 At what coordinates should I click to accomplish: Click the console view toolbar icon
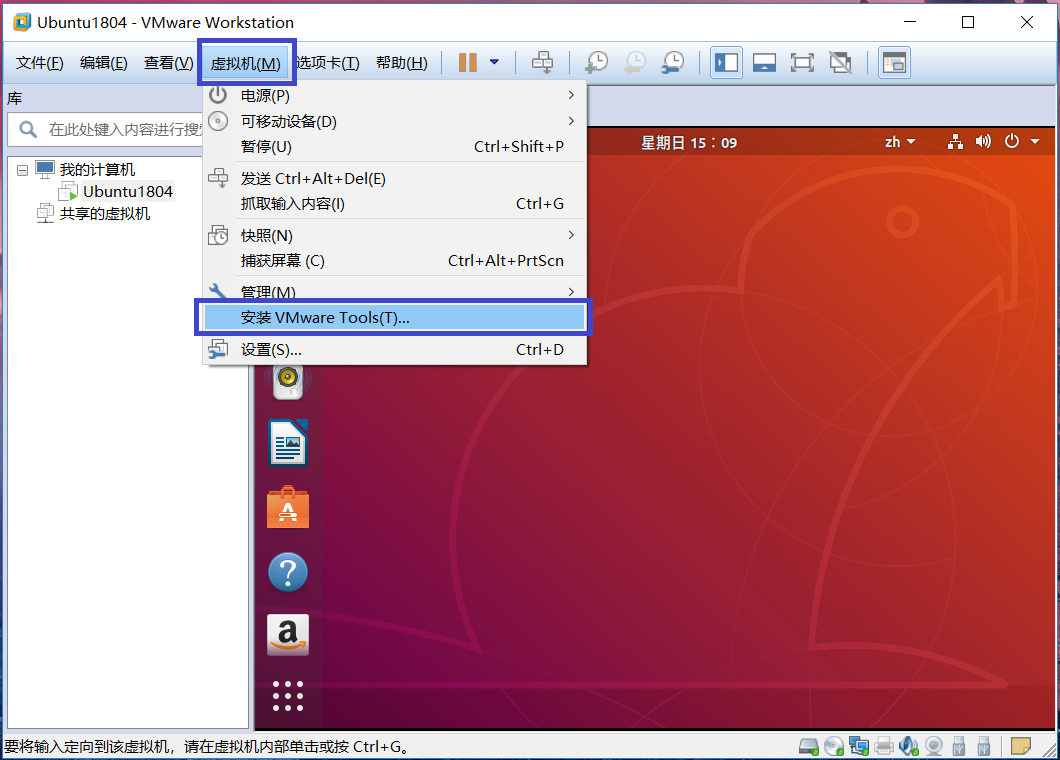coord(894,63)
